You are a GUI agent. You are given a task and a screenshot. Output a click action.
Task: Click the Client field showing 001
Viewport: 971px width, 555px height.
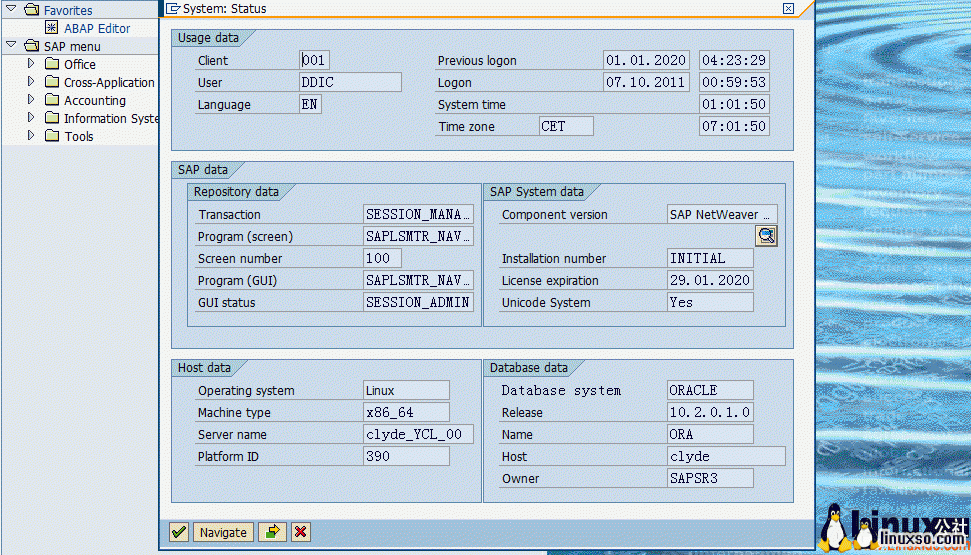pyautogui.click(x=315, y=60)
